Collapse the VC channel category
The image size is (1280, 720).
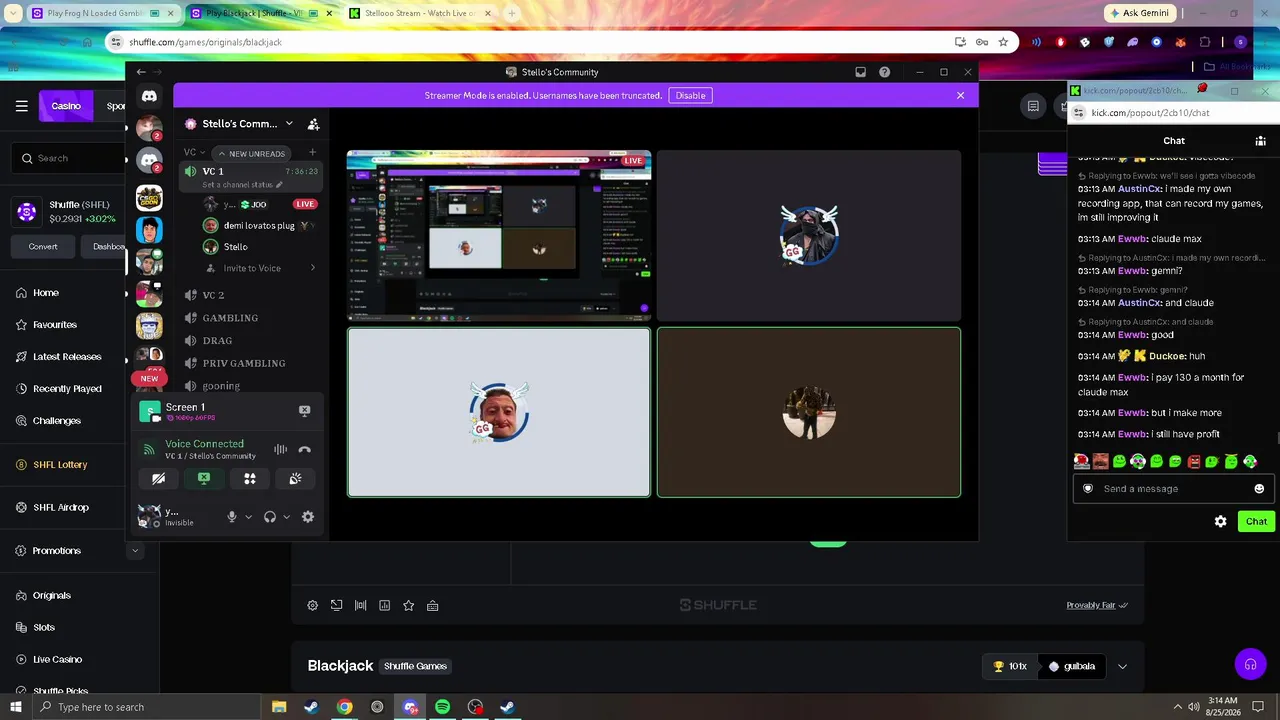tap(195, 153)
